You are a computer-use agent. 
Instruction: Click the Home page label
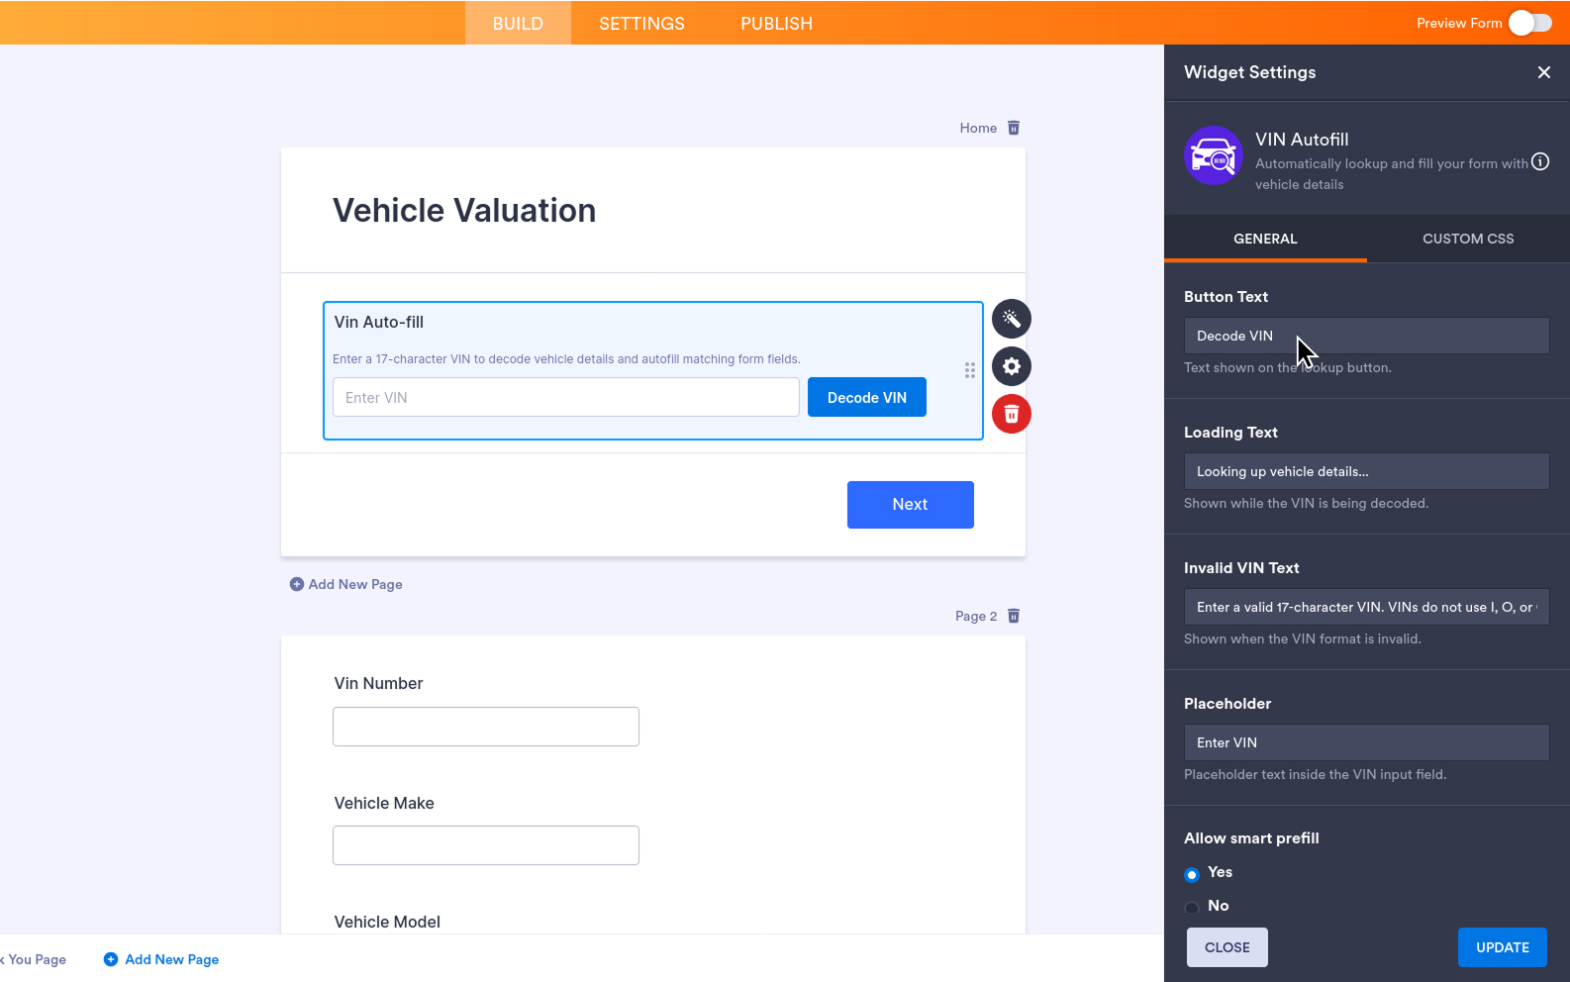[x=978, y=128]
